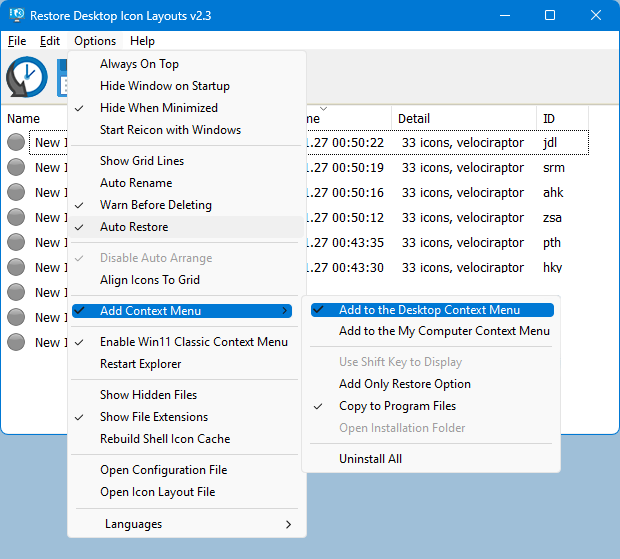Click the app icon in title bar
The width and height of the screenshot is (620, 559).
[17, 15]
